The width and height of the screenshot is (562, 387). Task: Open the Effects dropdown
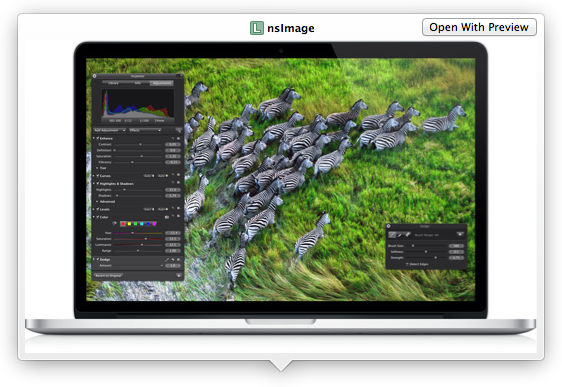[x=145, y=130]
